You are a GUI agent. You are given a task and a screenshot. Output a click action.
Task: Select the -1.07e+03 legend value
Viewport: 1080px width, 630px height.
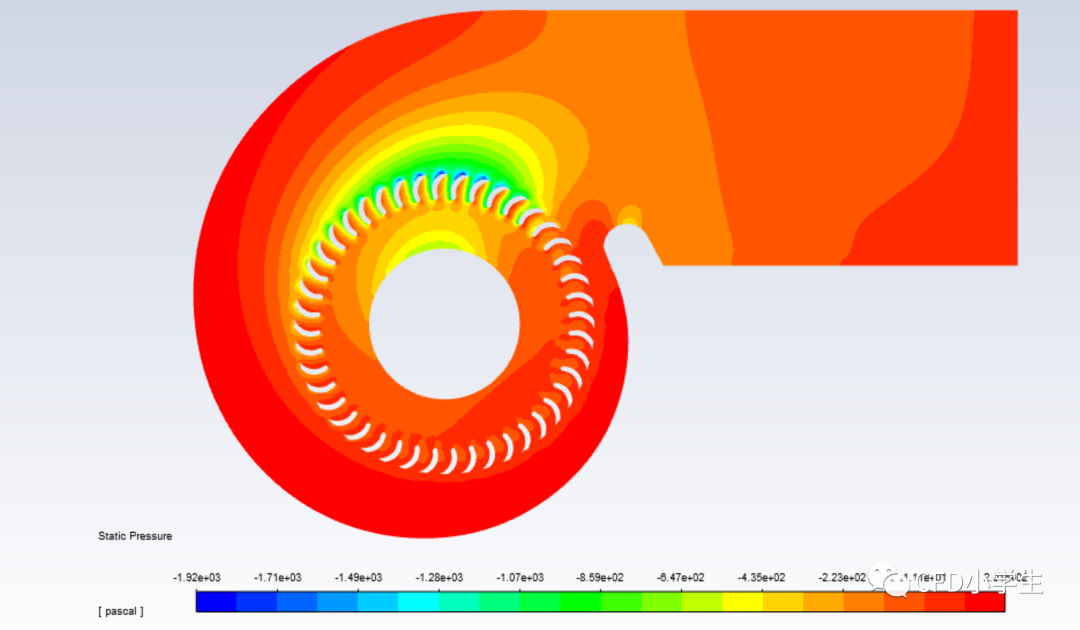[x=520, y=578]
